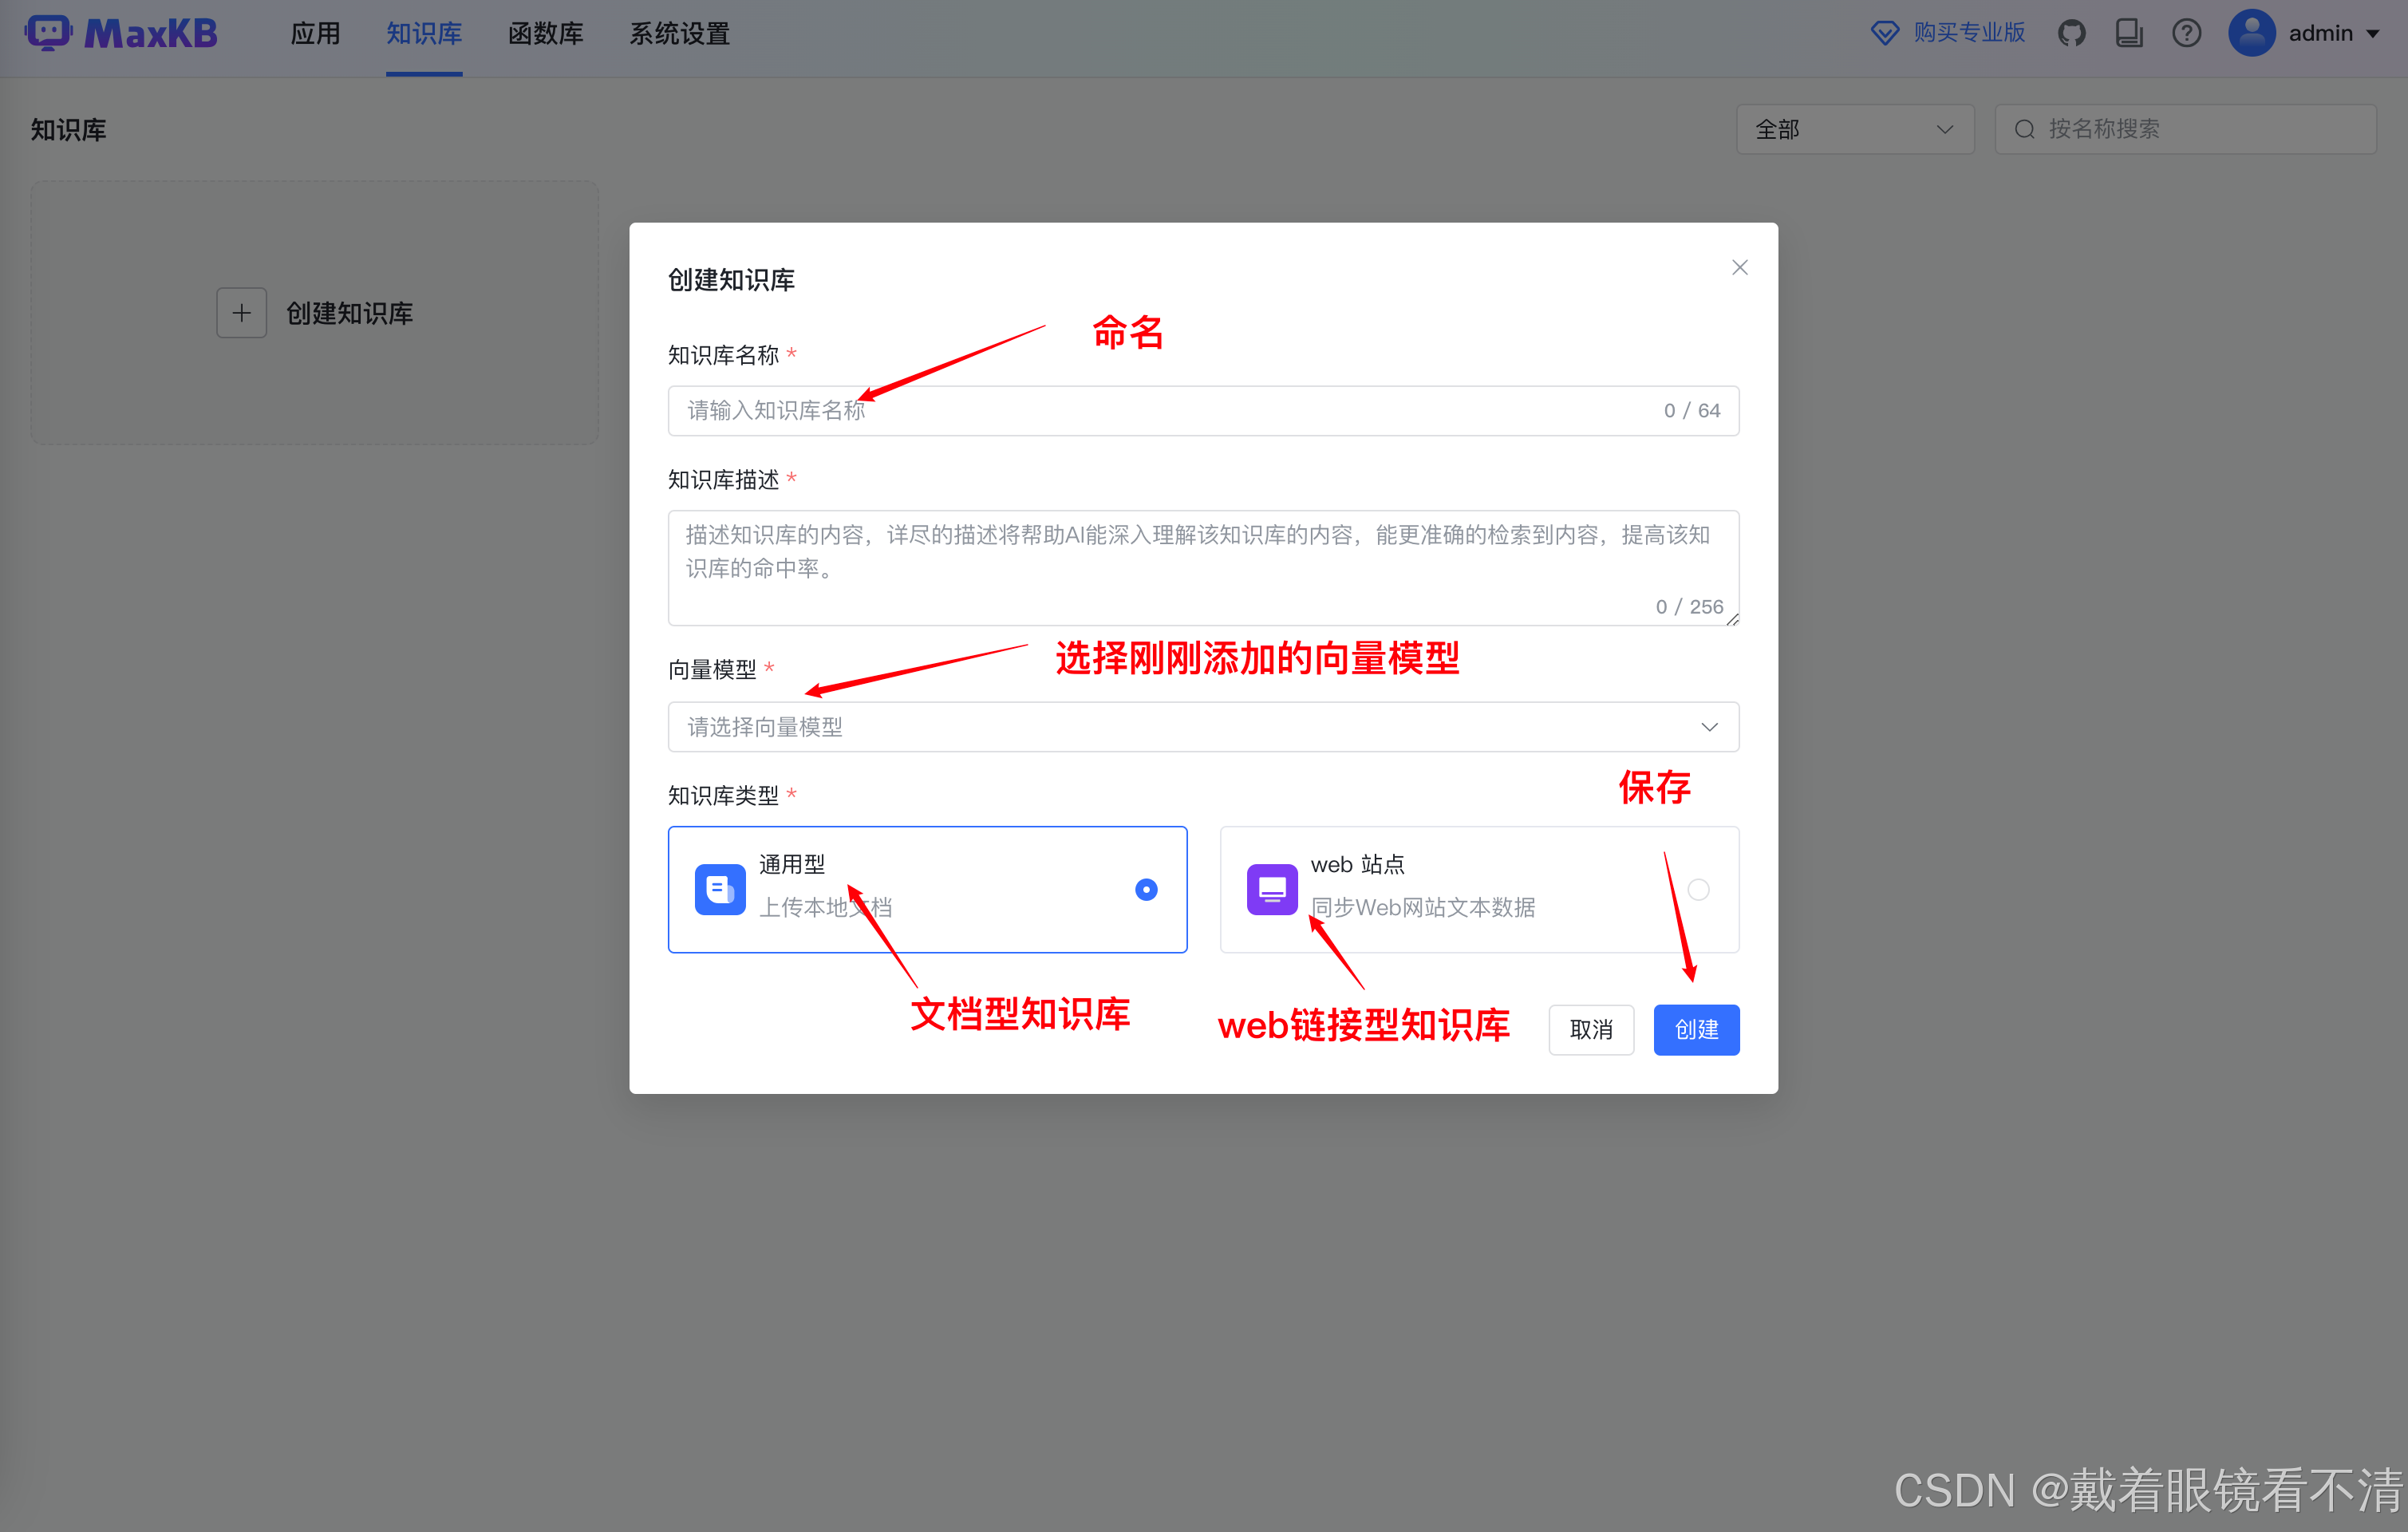Open the GitHub repository icon

2071,33
